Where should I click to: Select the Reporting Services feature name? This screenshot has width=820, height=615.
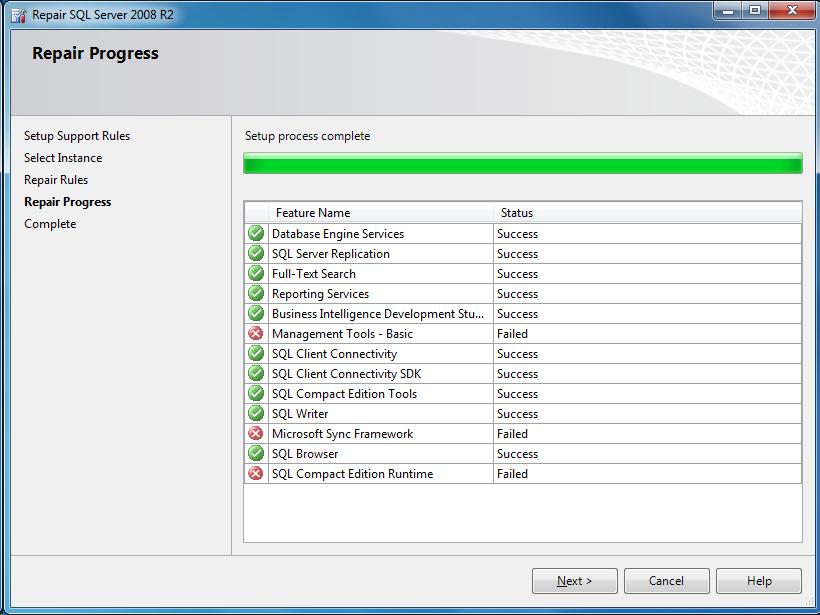click(x=320, y=294)
